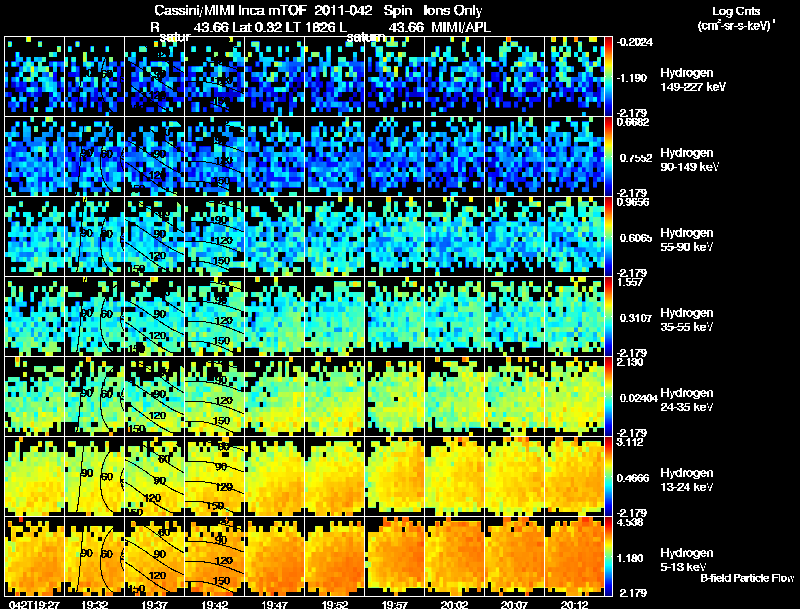Select the 'Hydrogen 35-55 keV' row label
800x609 pixels.
click(x=687, y=320)
